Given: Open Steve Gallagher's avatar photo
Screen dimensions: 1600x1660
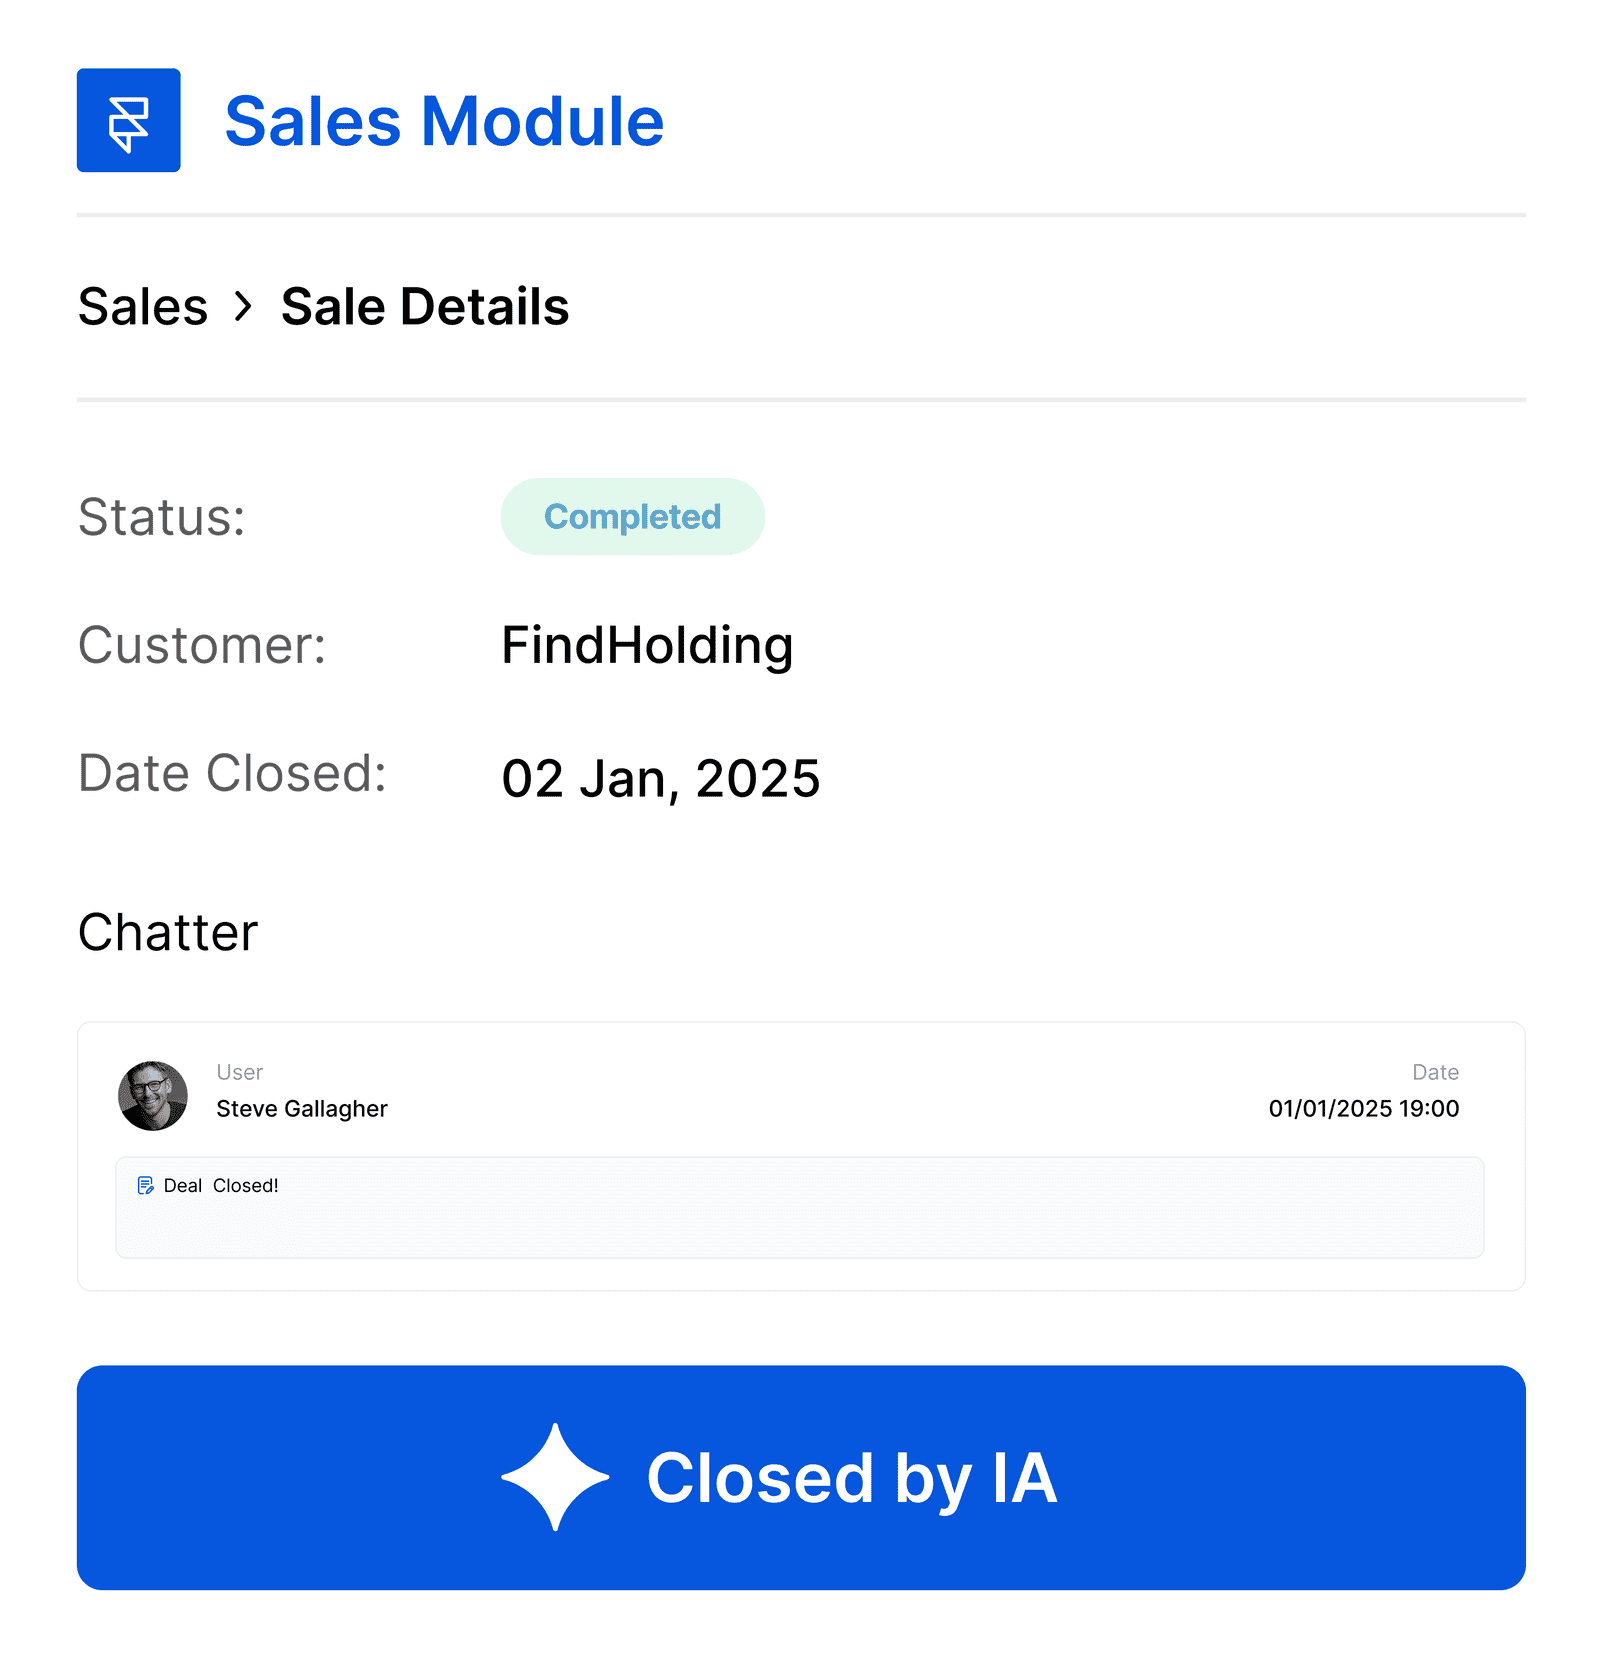Looking at the screenshot, I should pyautogui.click(x=153, y=1096).
